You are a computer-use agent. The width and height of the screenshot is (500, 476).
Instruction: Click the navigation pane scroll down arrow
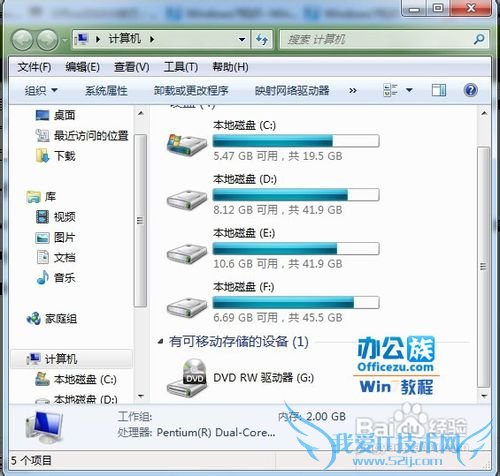pos(141,396)
